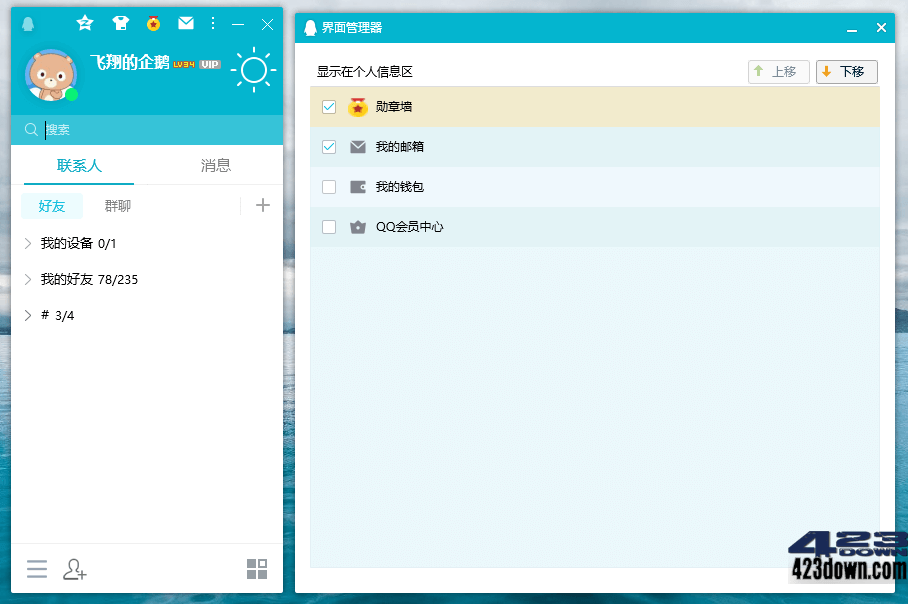Click 上移 move up button
Screen dimensions: 908x604
click(x=778, y=72)
